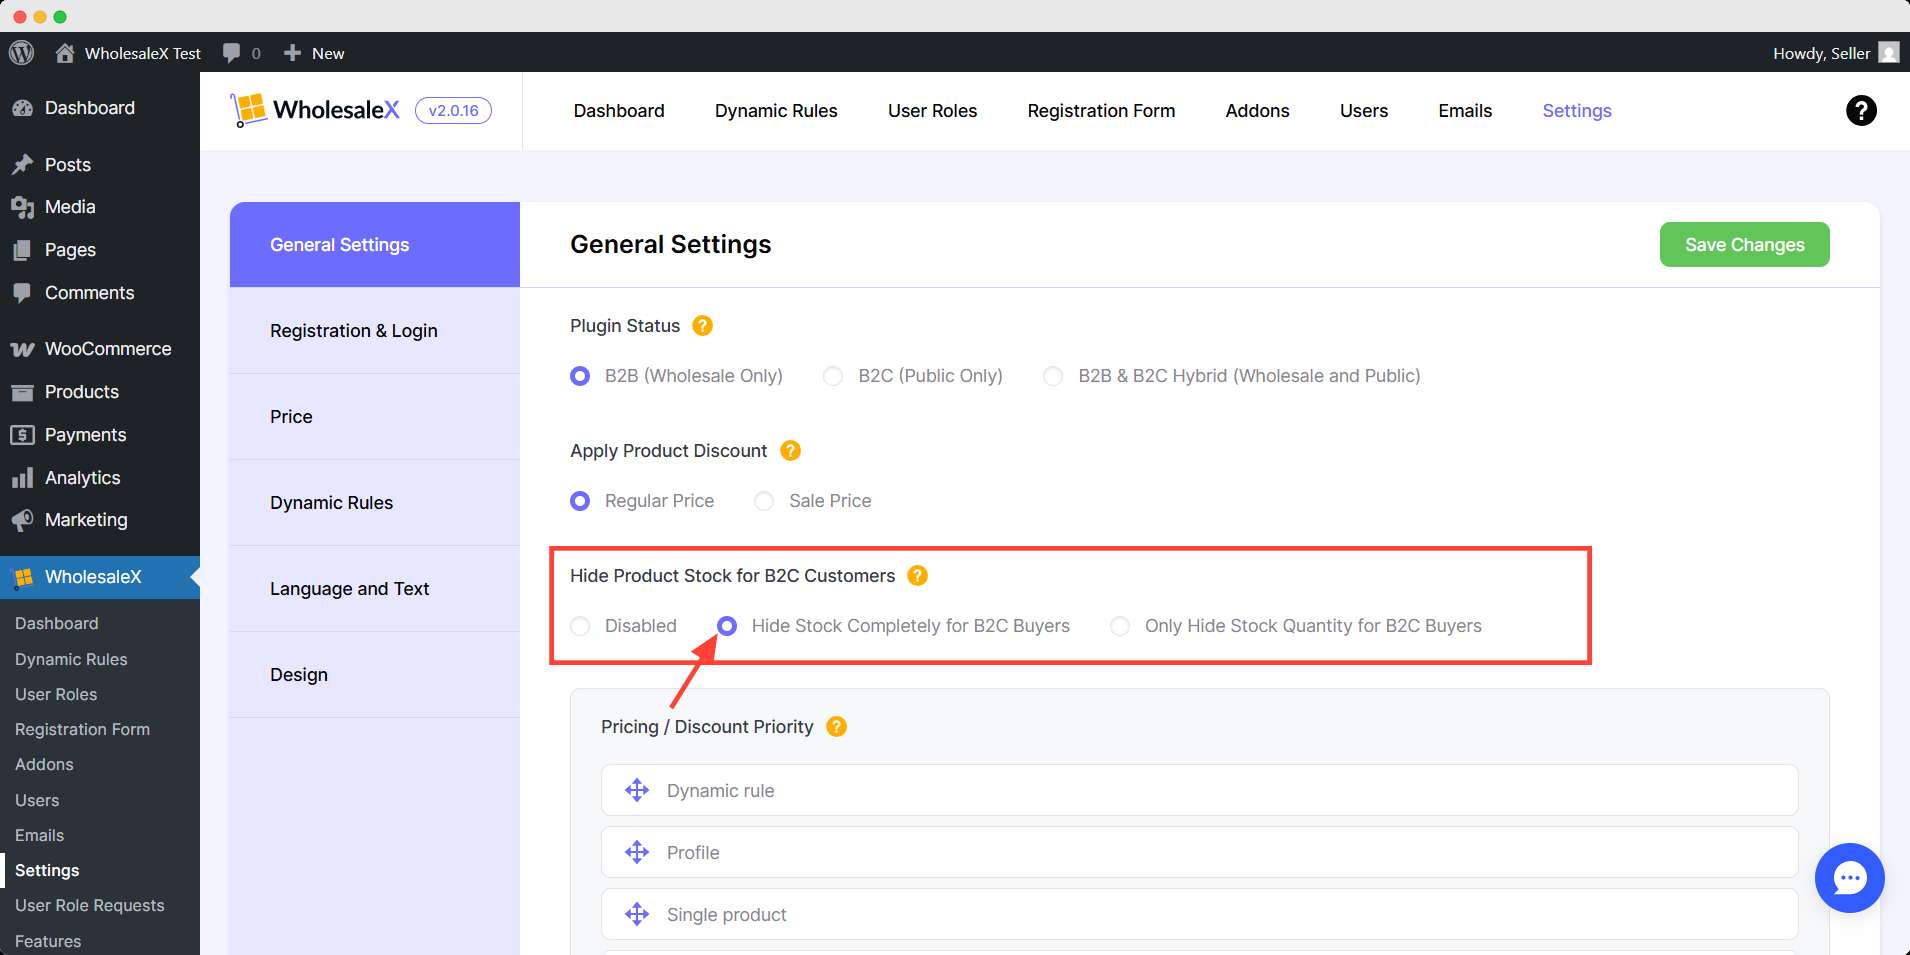Open User Role Requests submenu link
Viewport: 1910px width, 955px height.
point(89,906)
